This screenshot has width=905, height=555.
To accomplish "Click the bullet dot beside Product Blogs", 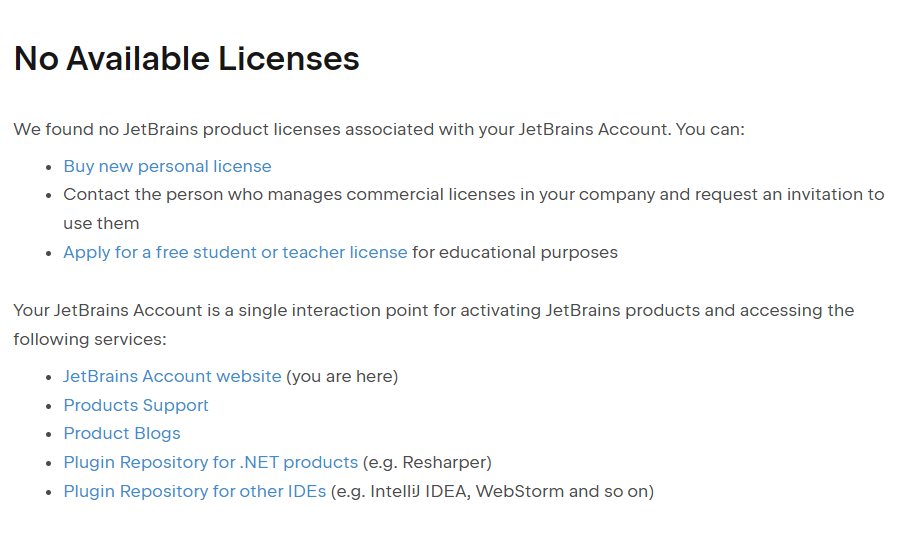I will [x=49, y=434].
